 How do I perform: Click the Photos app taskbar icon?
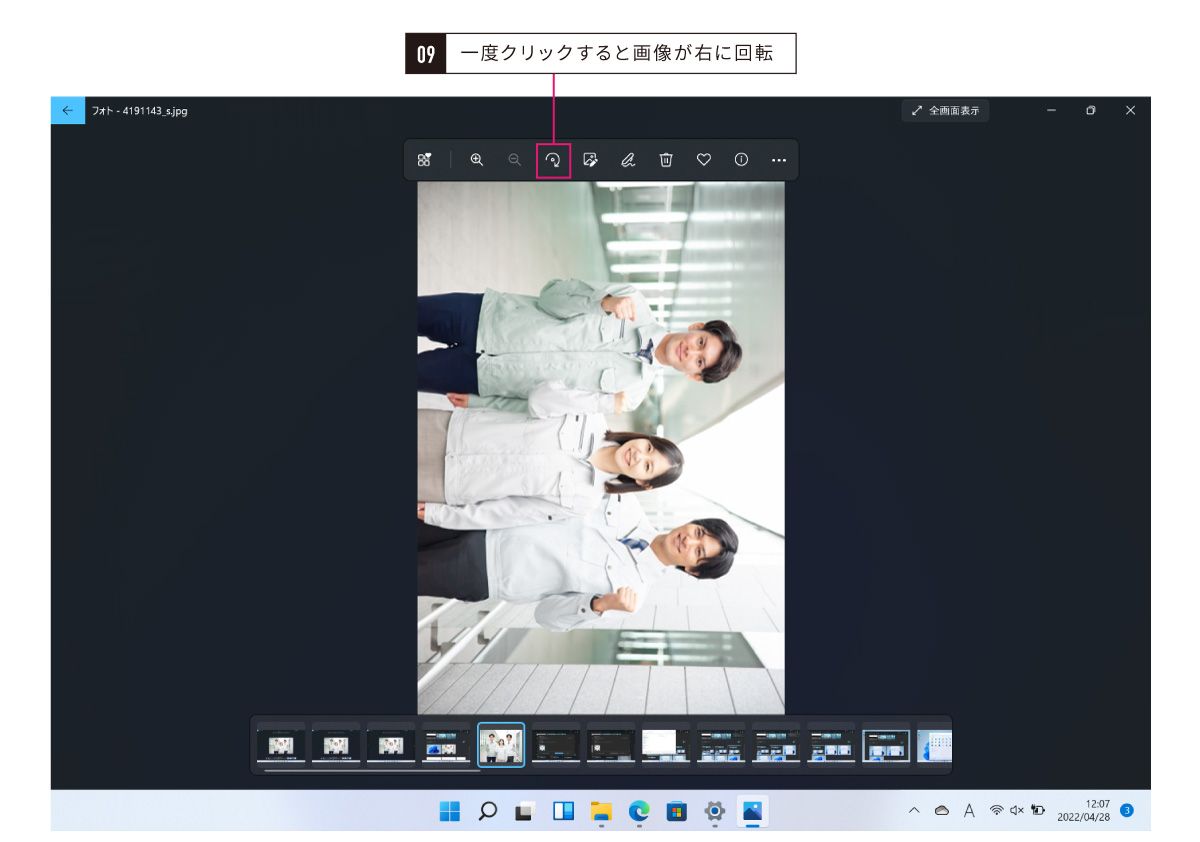[752, 811]
